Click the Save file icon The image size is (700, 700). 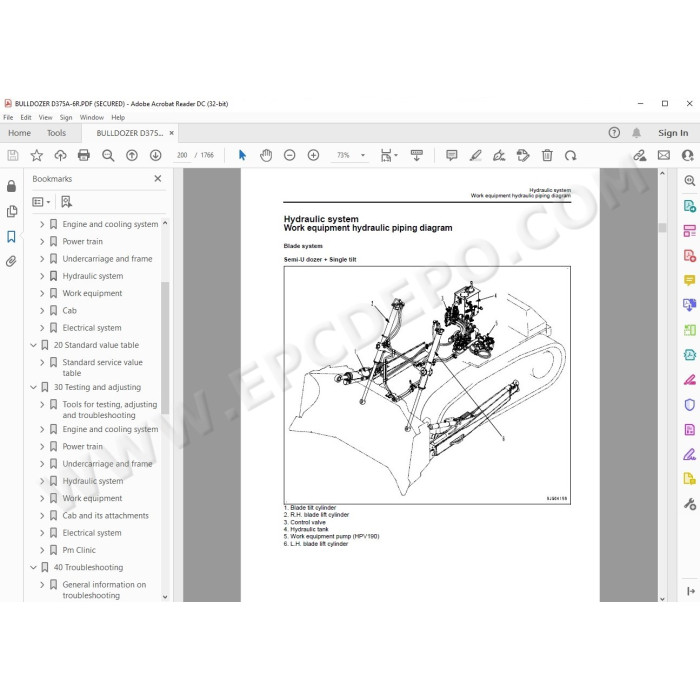[x=13, y=155]
